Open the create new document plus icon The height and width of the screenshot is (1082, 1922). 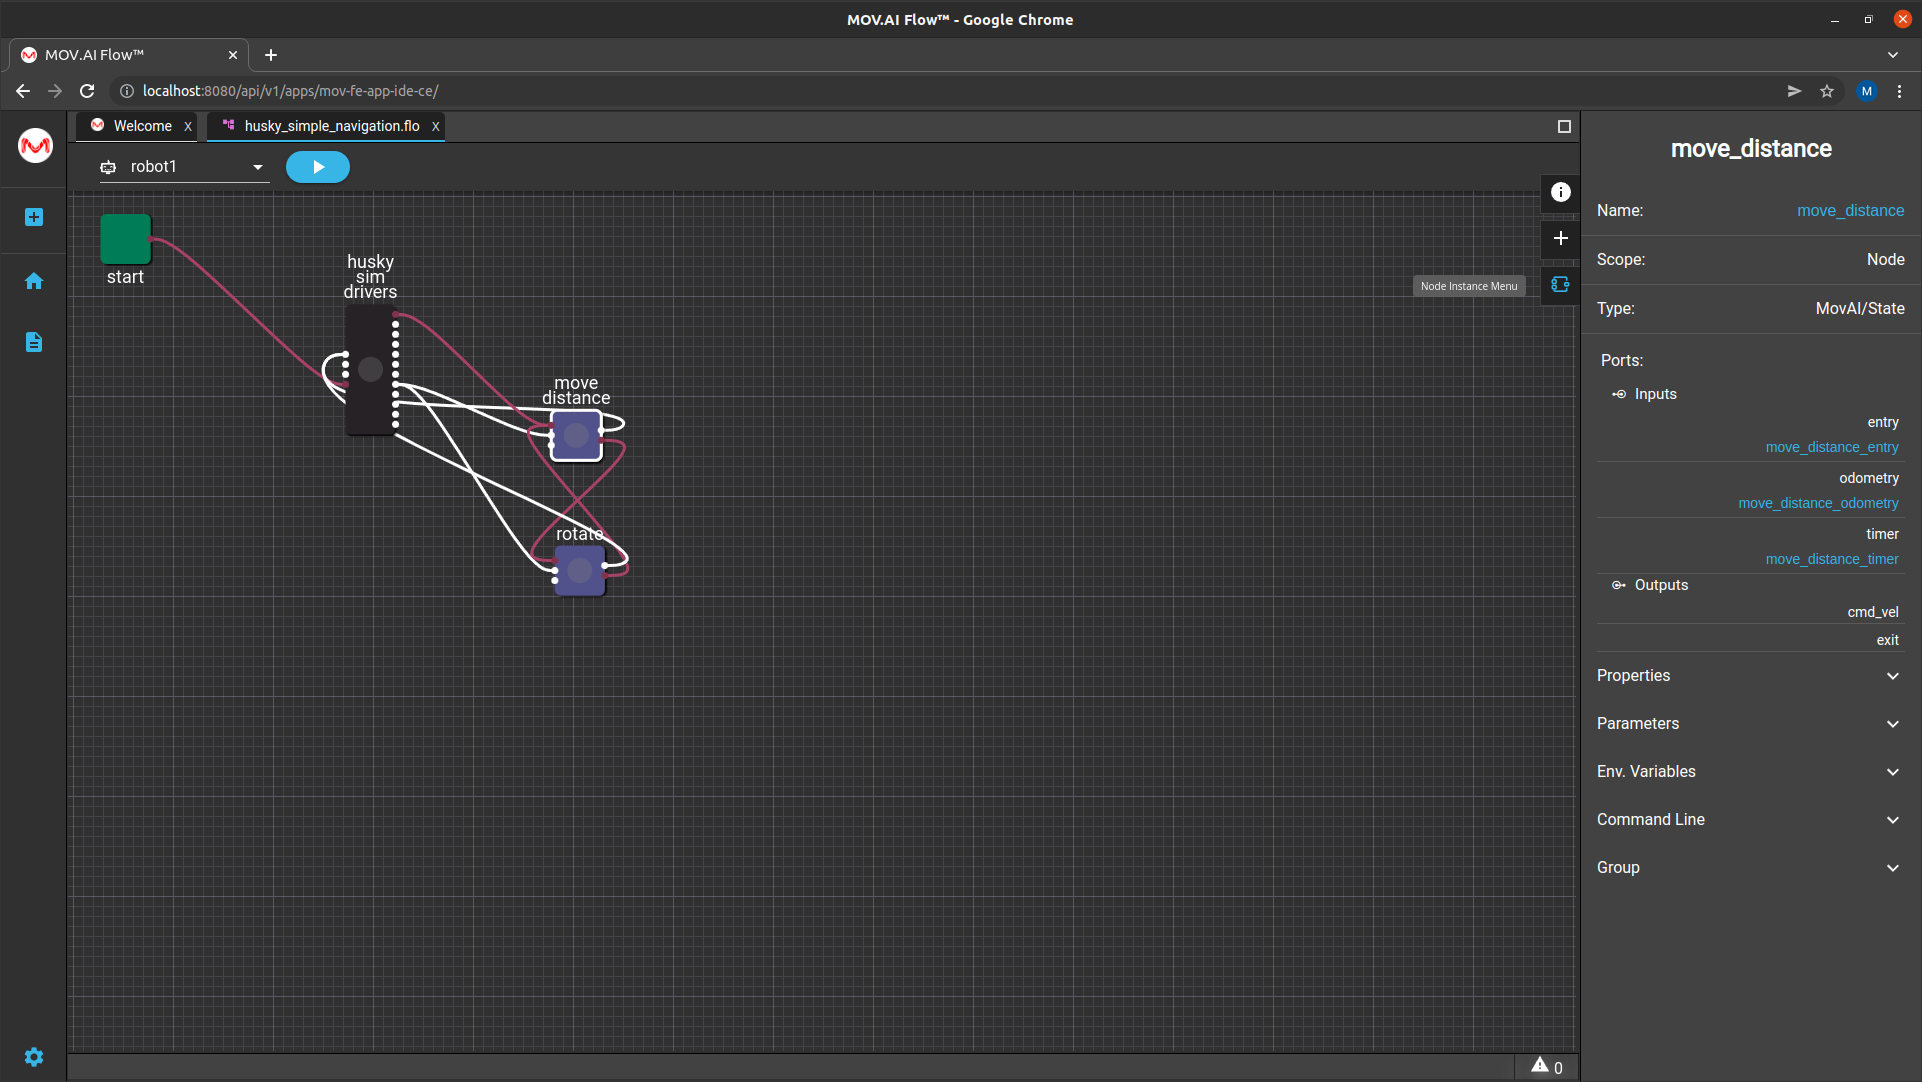[34, 217]
